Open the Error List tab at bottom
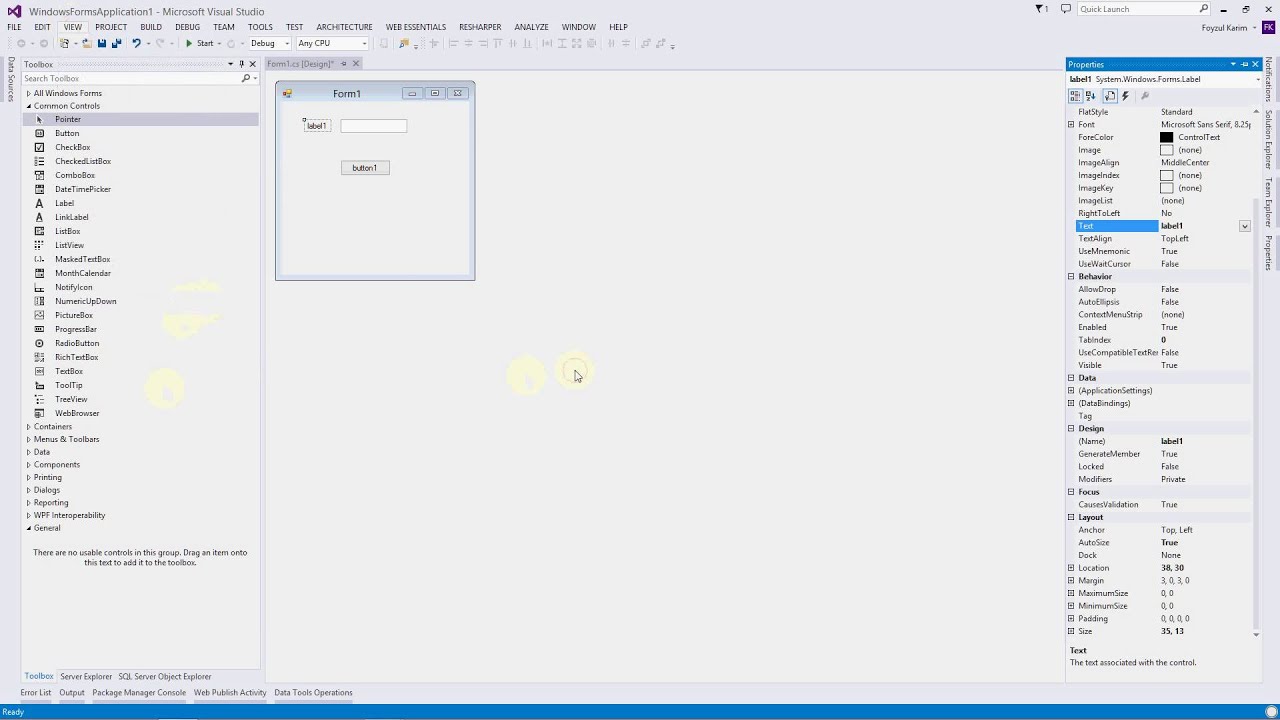1280x720 pixels. 36,693
